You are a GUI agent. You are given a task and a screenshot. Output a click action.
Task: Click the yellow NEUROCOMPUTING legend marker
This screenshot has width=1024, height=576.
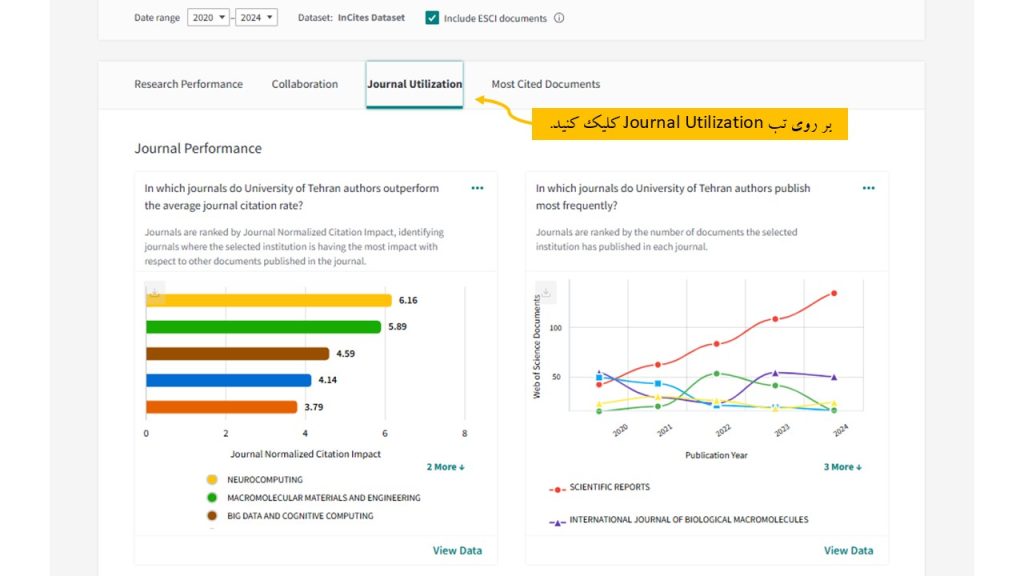(x=212, y=480)
